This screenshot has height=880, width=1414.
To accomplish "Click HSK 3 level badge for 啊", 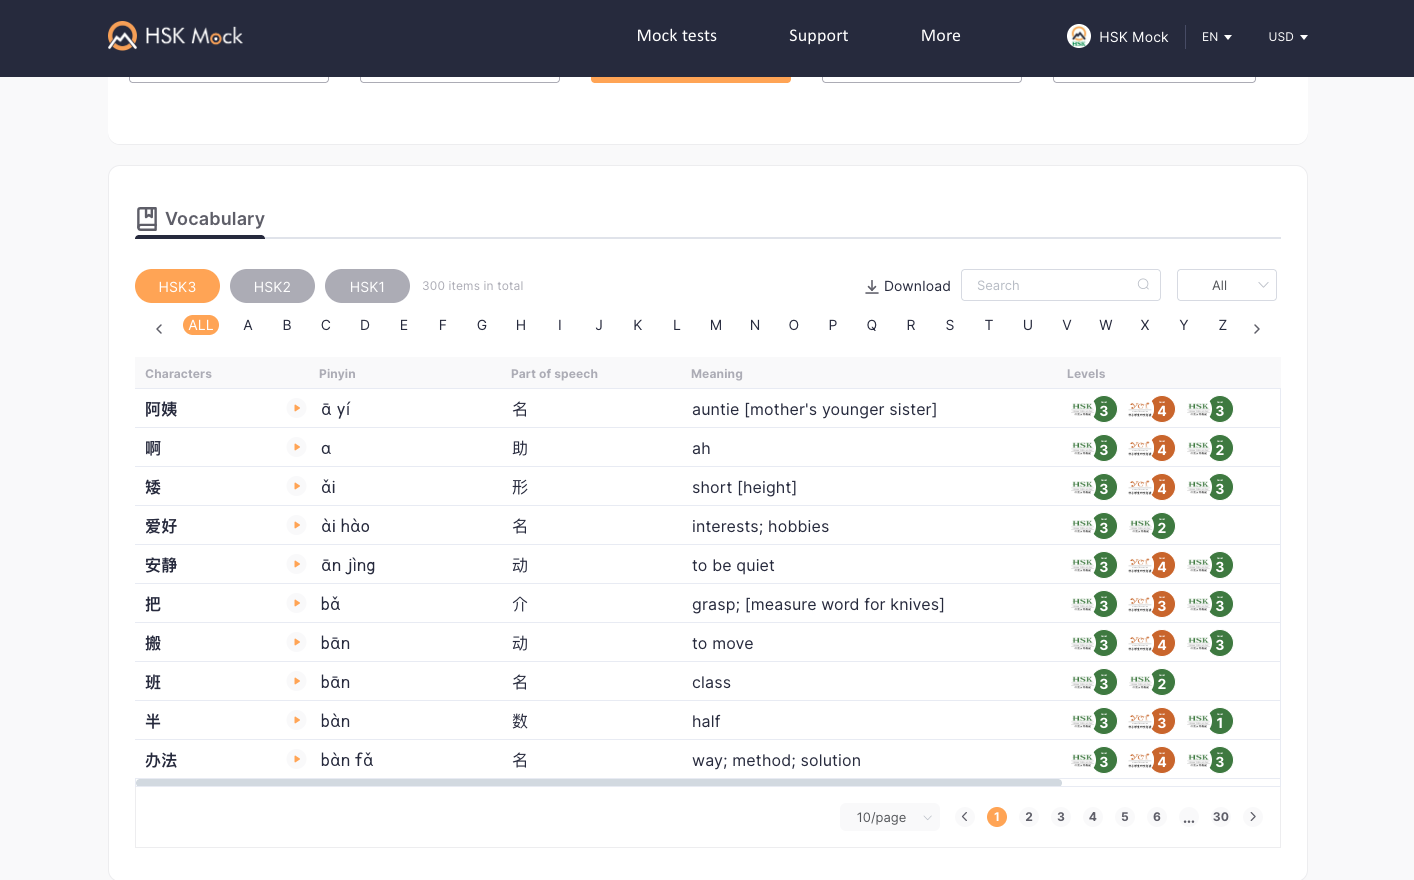I will (1094, 448).
